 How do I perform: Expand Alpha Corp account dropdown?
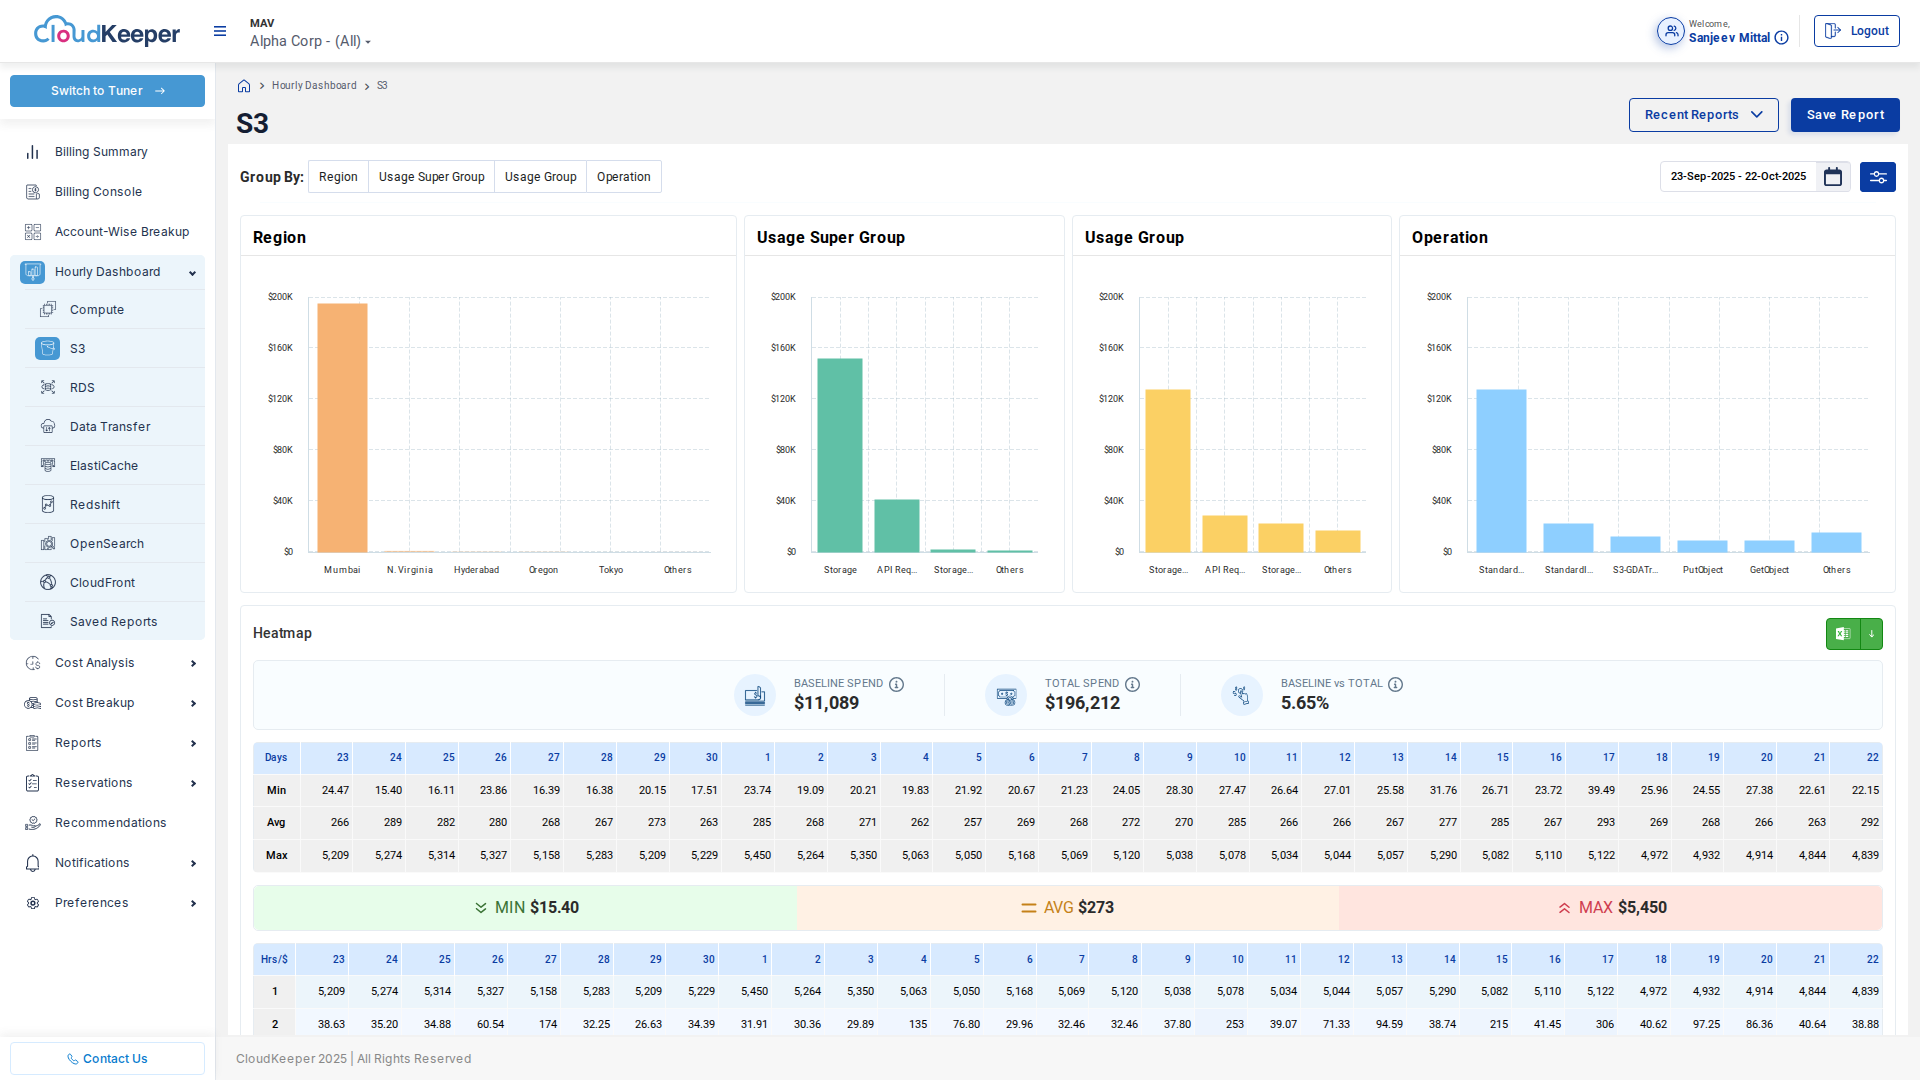pyautogui.click(x=310, y=41)
